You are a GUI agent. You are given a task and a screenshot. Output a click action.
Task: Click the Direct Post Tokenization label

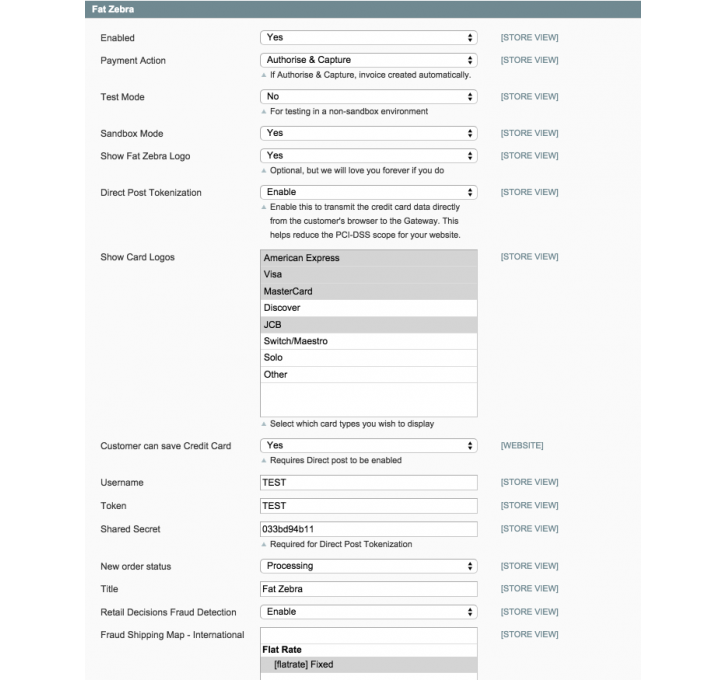click(151, 193)
